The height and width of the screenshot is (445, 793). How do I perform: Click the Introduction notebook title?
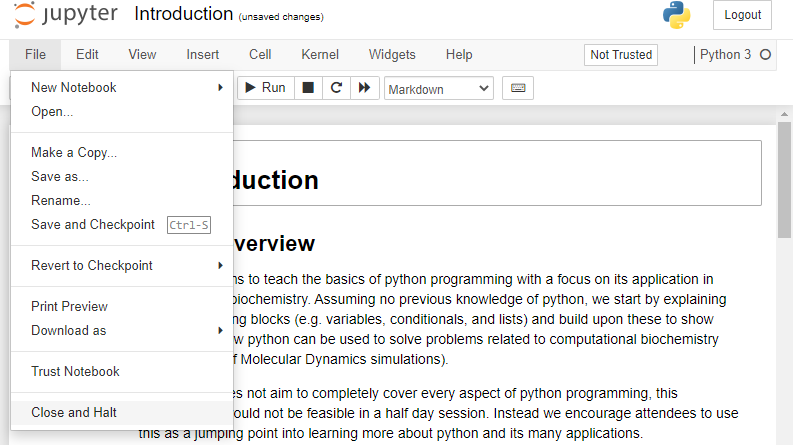click(184, 14)
